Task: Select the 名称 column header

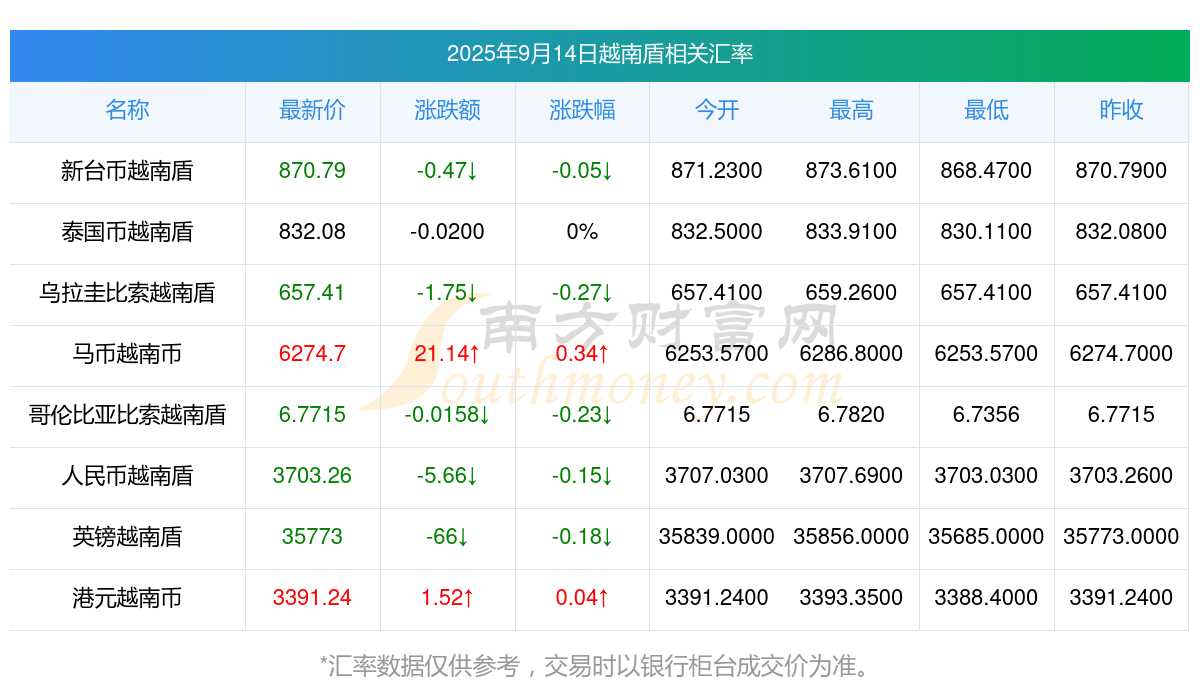Action: pos(127,110)
